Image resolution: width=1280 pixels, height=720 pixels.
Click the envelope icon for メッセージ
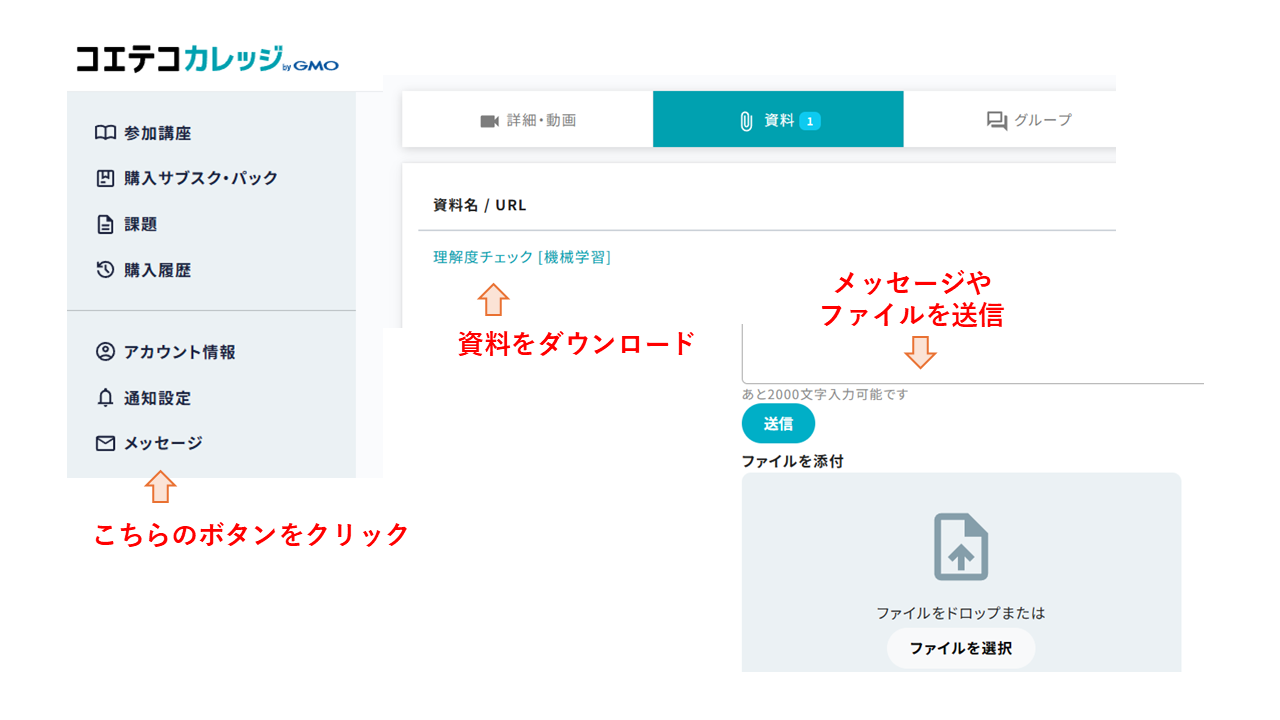(105, 443)
